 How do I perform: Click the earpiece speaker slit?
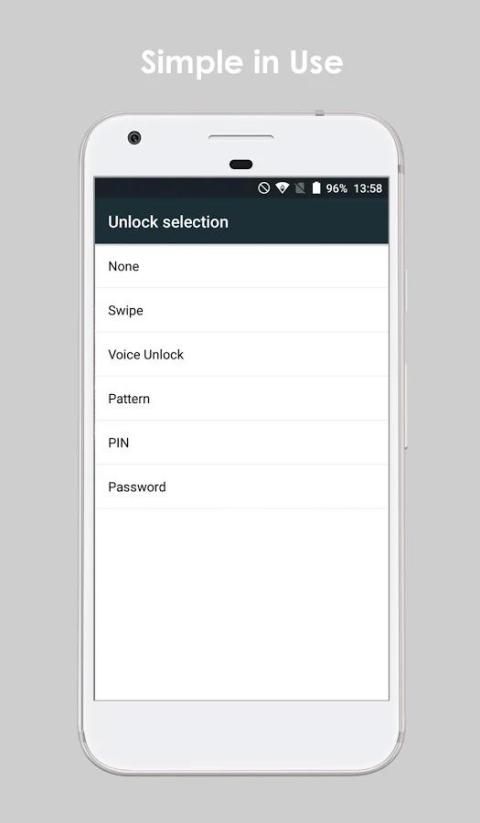point(241,137)
